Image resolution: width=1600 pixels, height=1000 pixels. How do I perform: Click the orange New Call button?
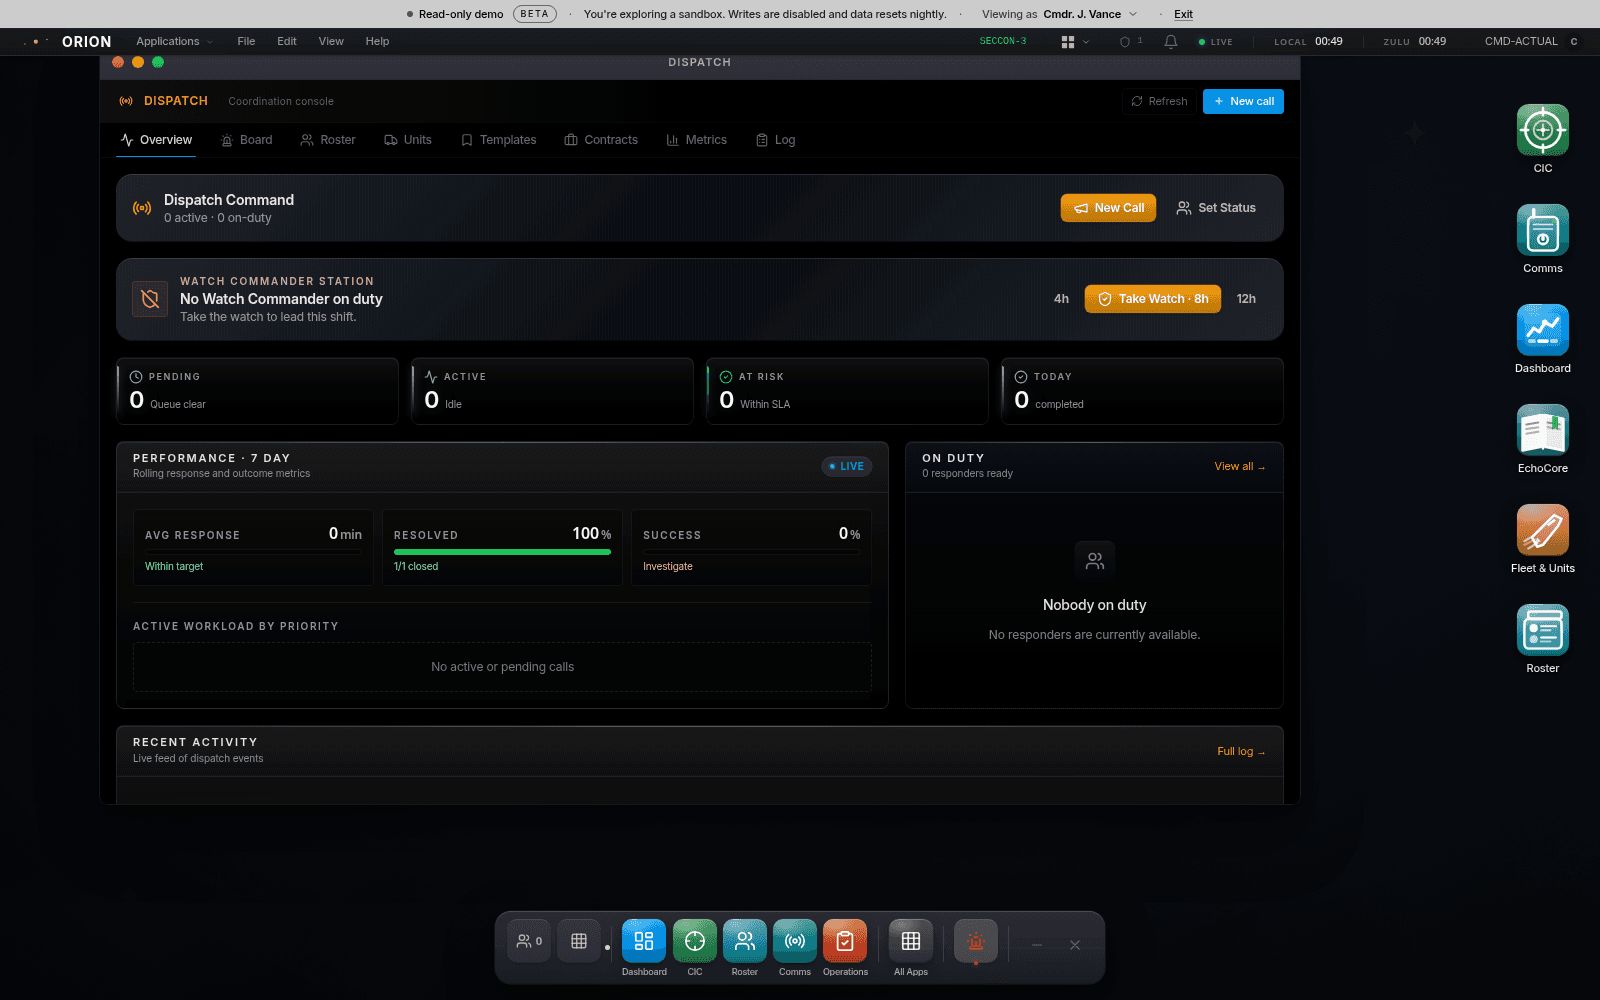[1108, 208]
